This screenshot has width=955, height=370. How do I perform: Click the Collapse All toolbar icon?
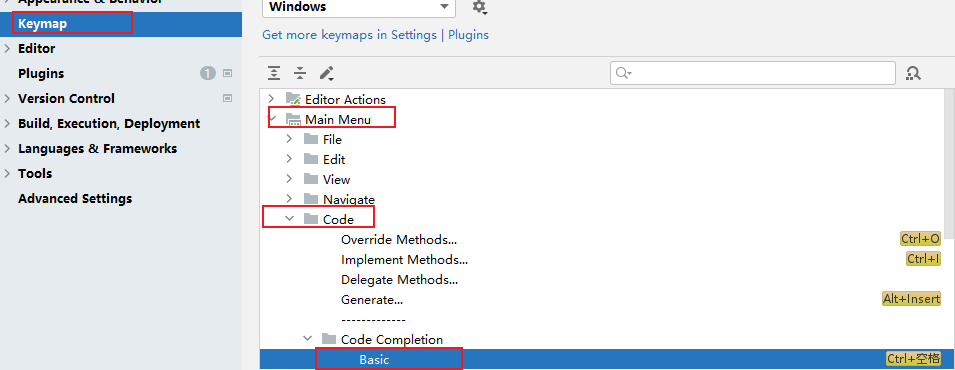click(x=300, y=74)
